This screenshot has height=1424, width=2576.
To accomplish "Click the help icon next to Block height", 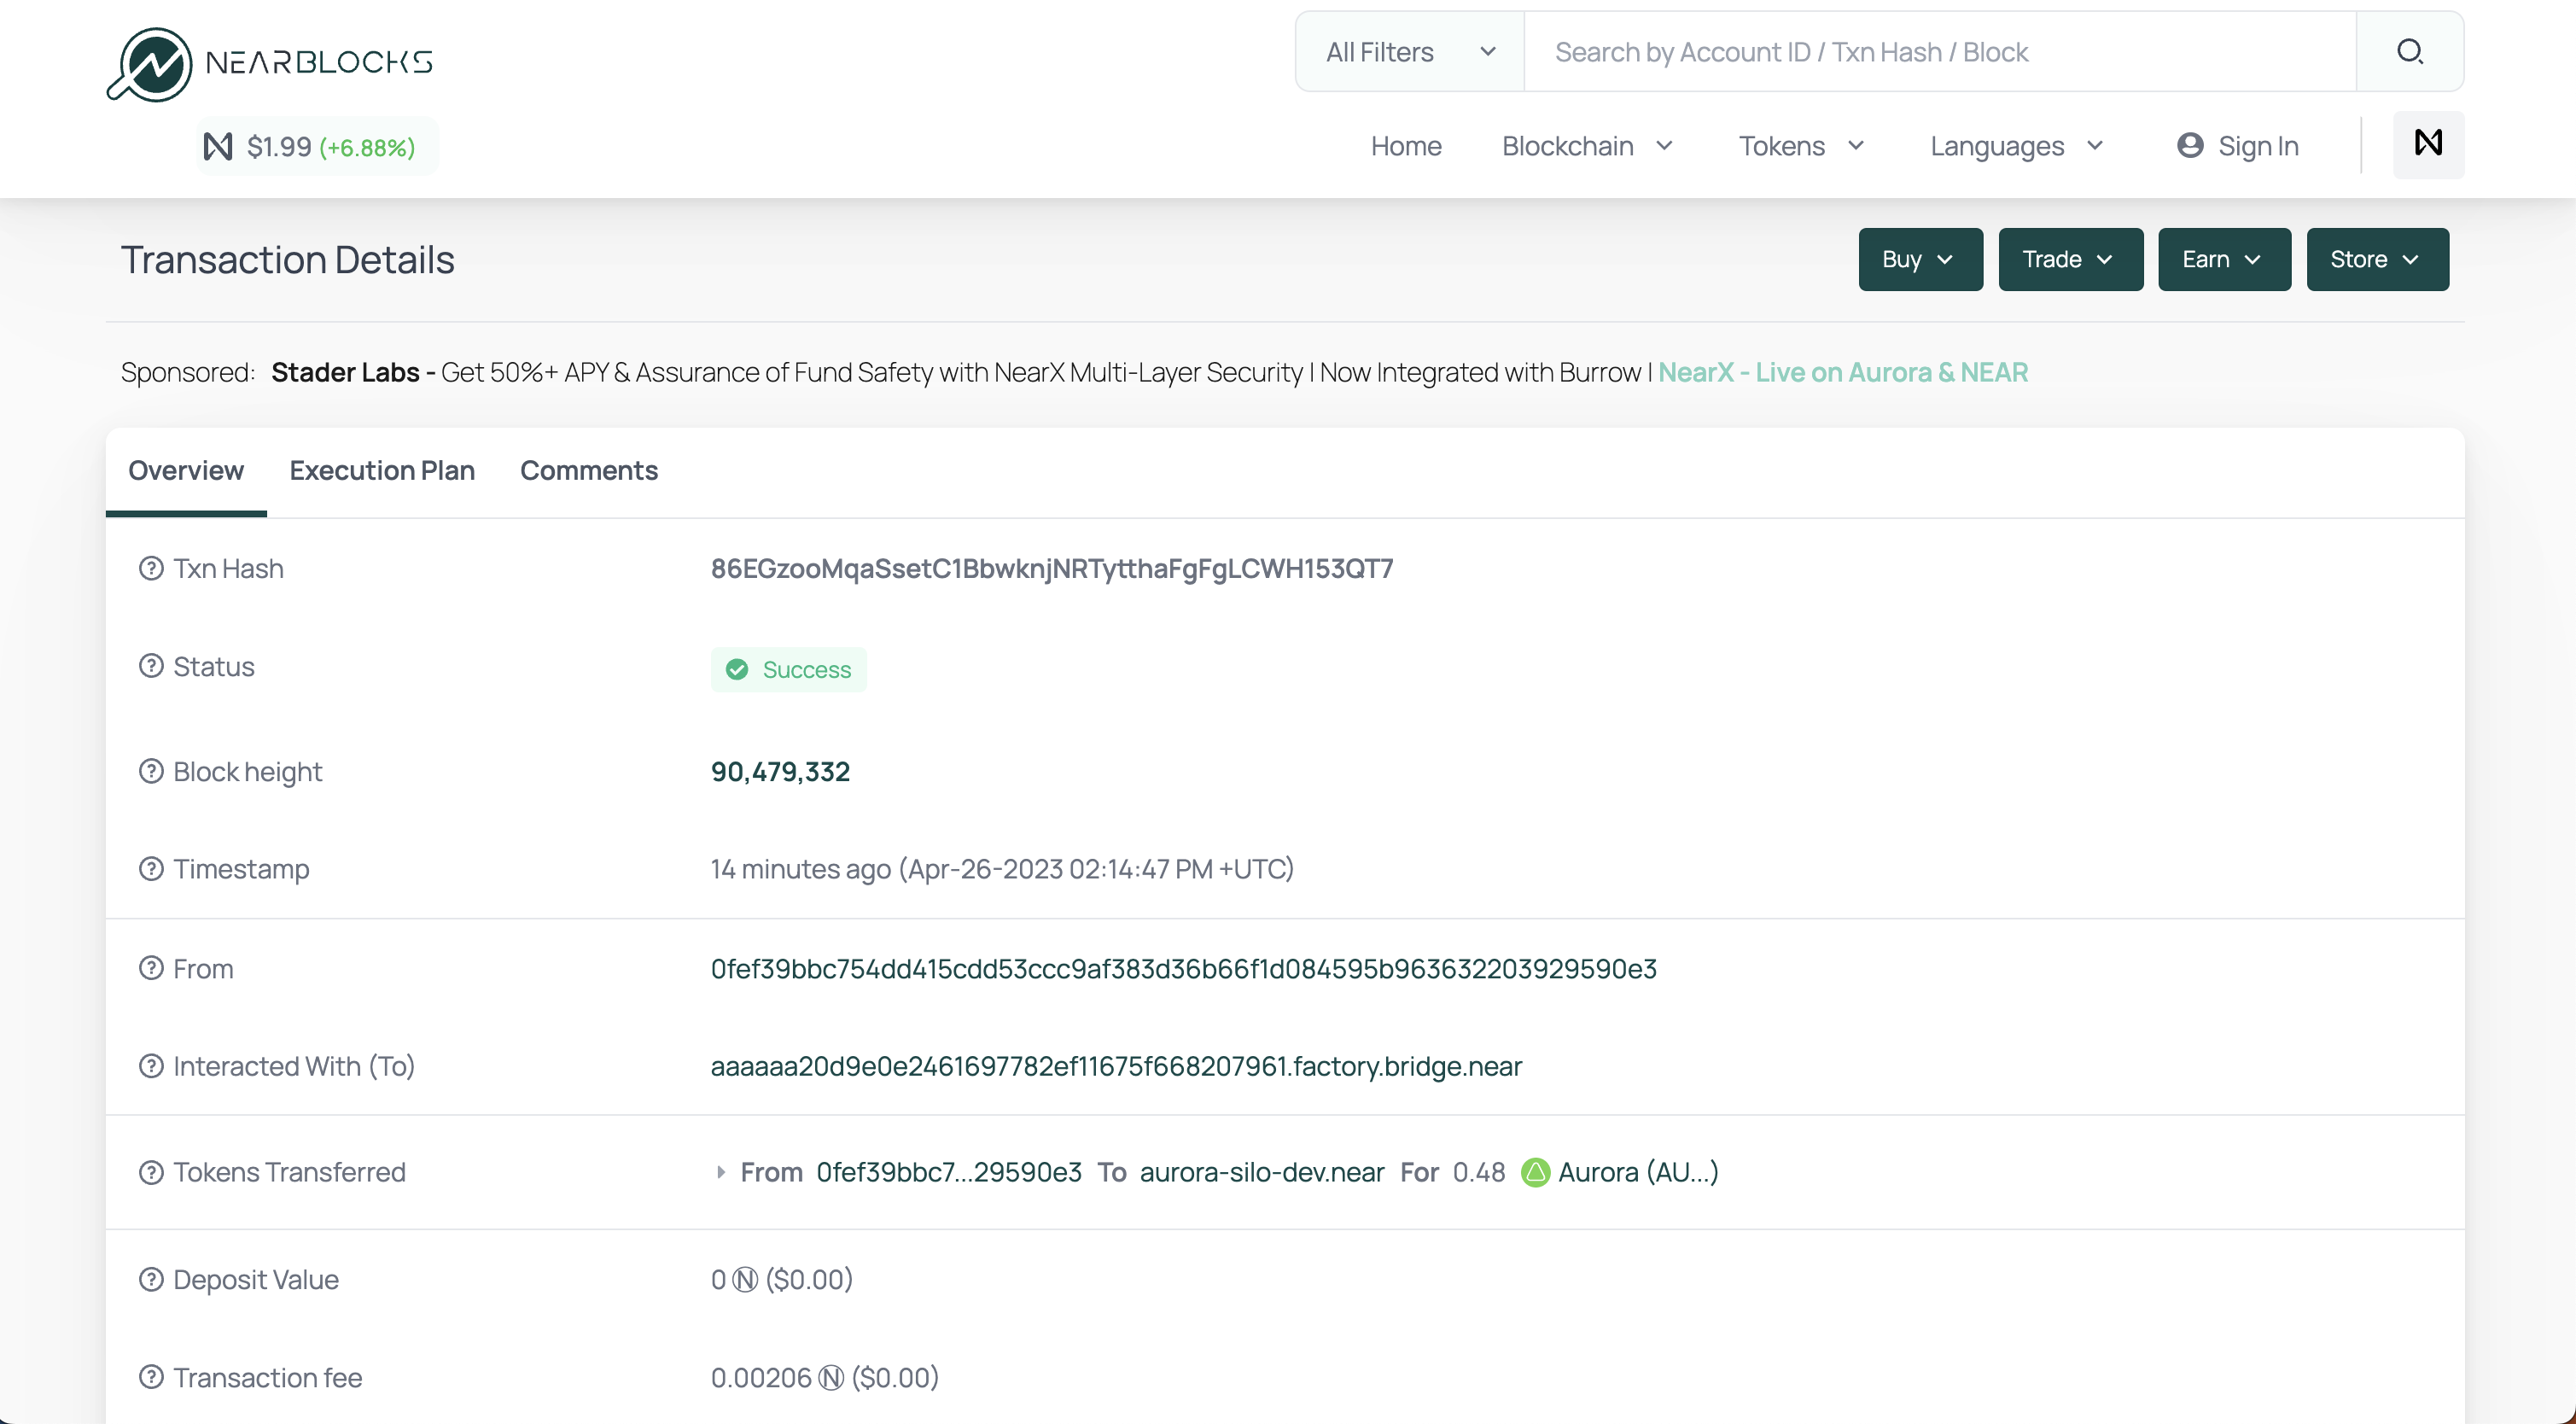I will (x=151, y=771).
